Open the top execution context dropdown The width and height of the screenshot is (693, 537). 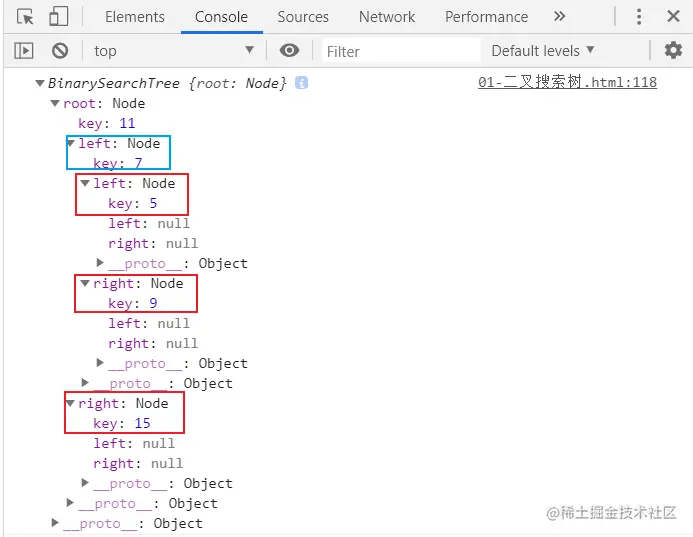coord(174,51)
